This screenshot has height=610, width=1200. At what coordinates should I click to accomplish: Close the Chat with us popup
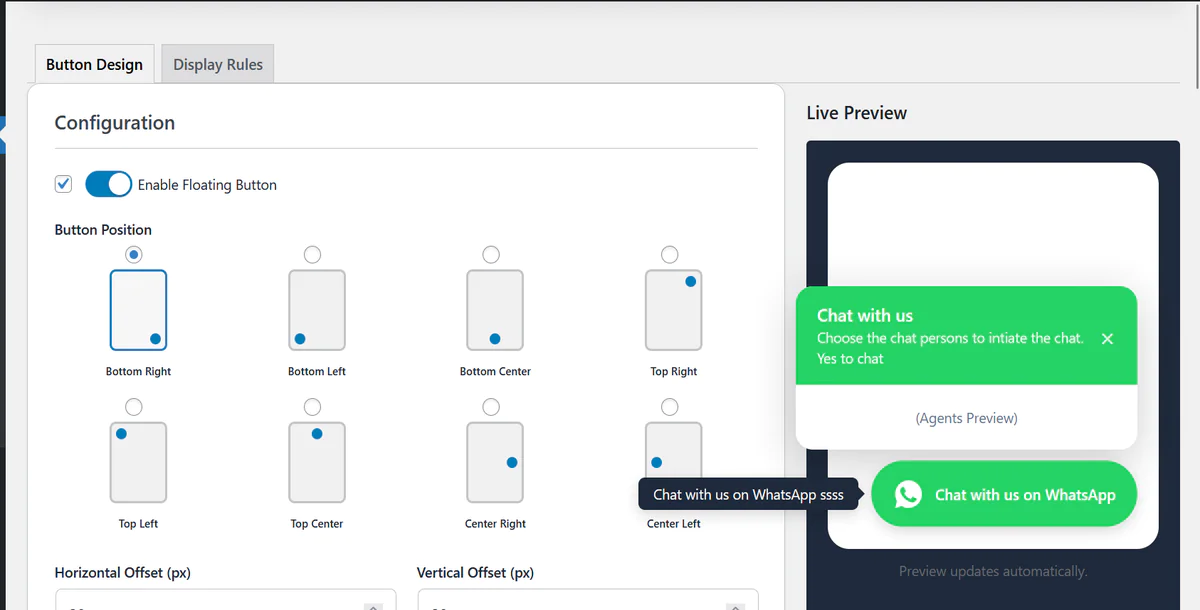click(x=1107, y=339)
